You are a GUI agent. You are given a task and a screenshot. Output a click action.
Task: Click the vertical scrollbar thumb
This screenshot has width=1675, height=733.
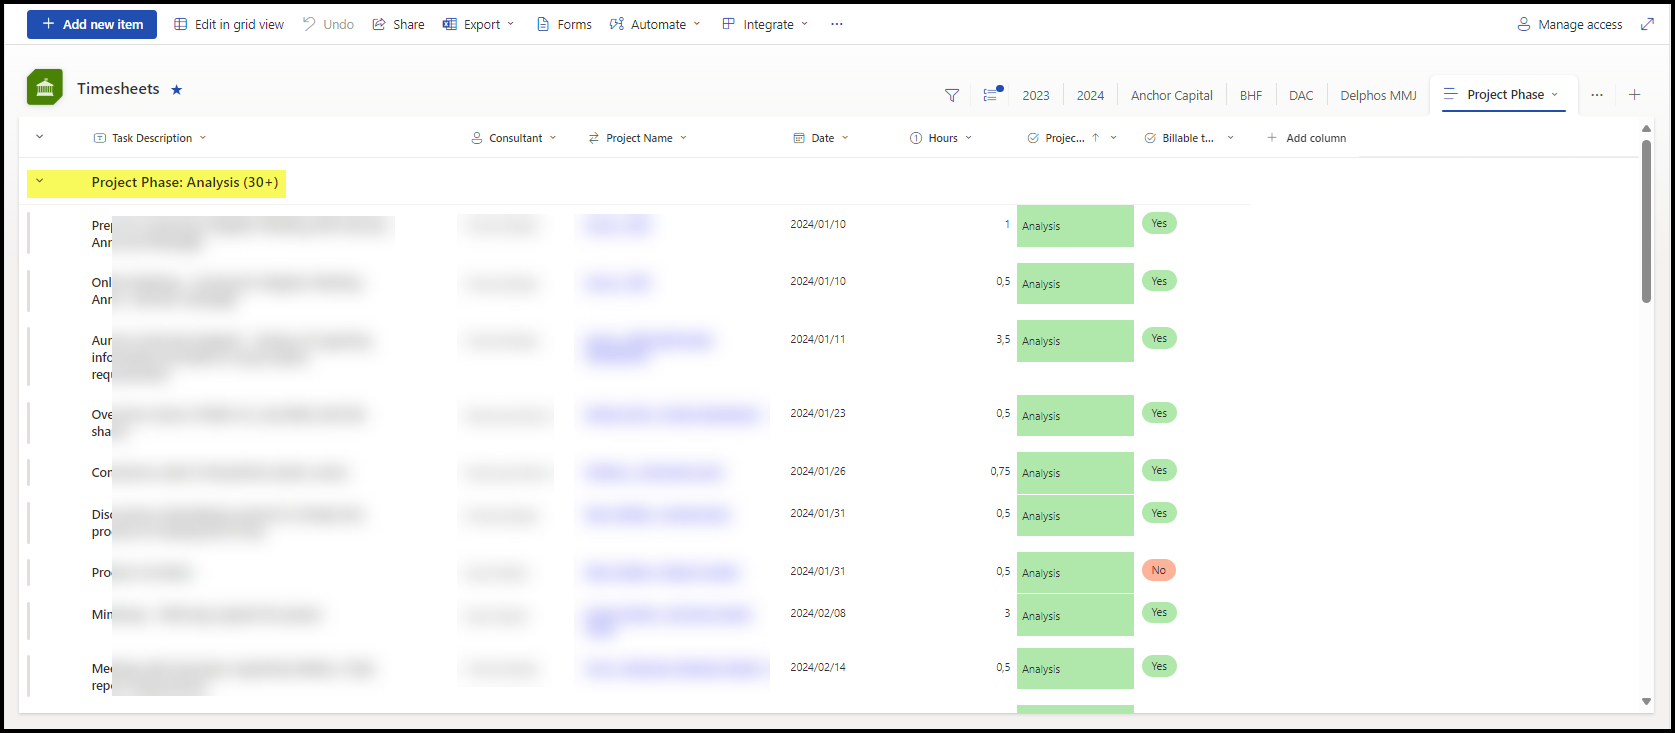[1646, 220]
